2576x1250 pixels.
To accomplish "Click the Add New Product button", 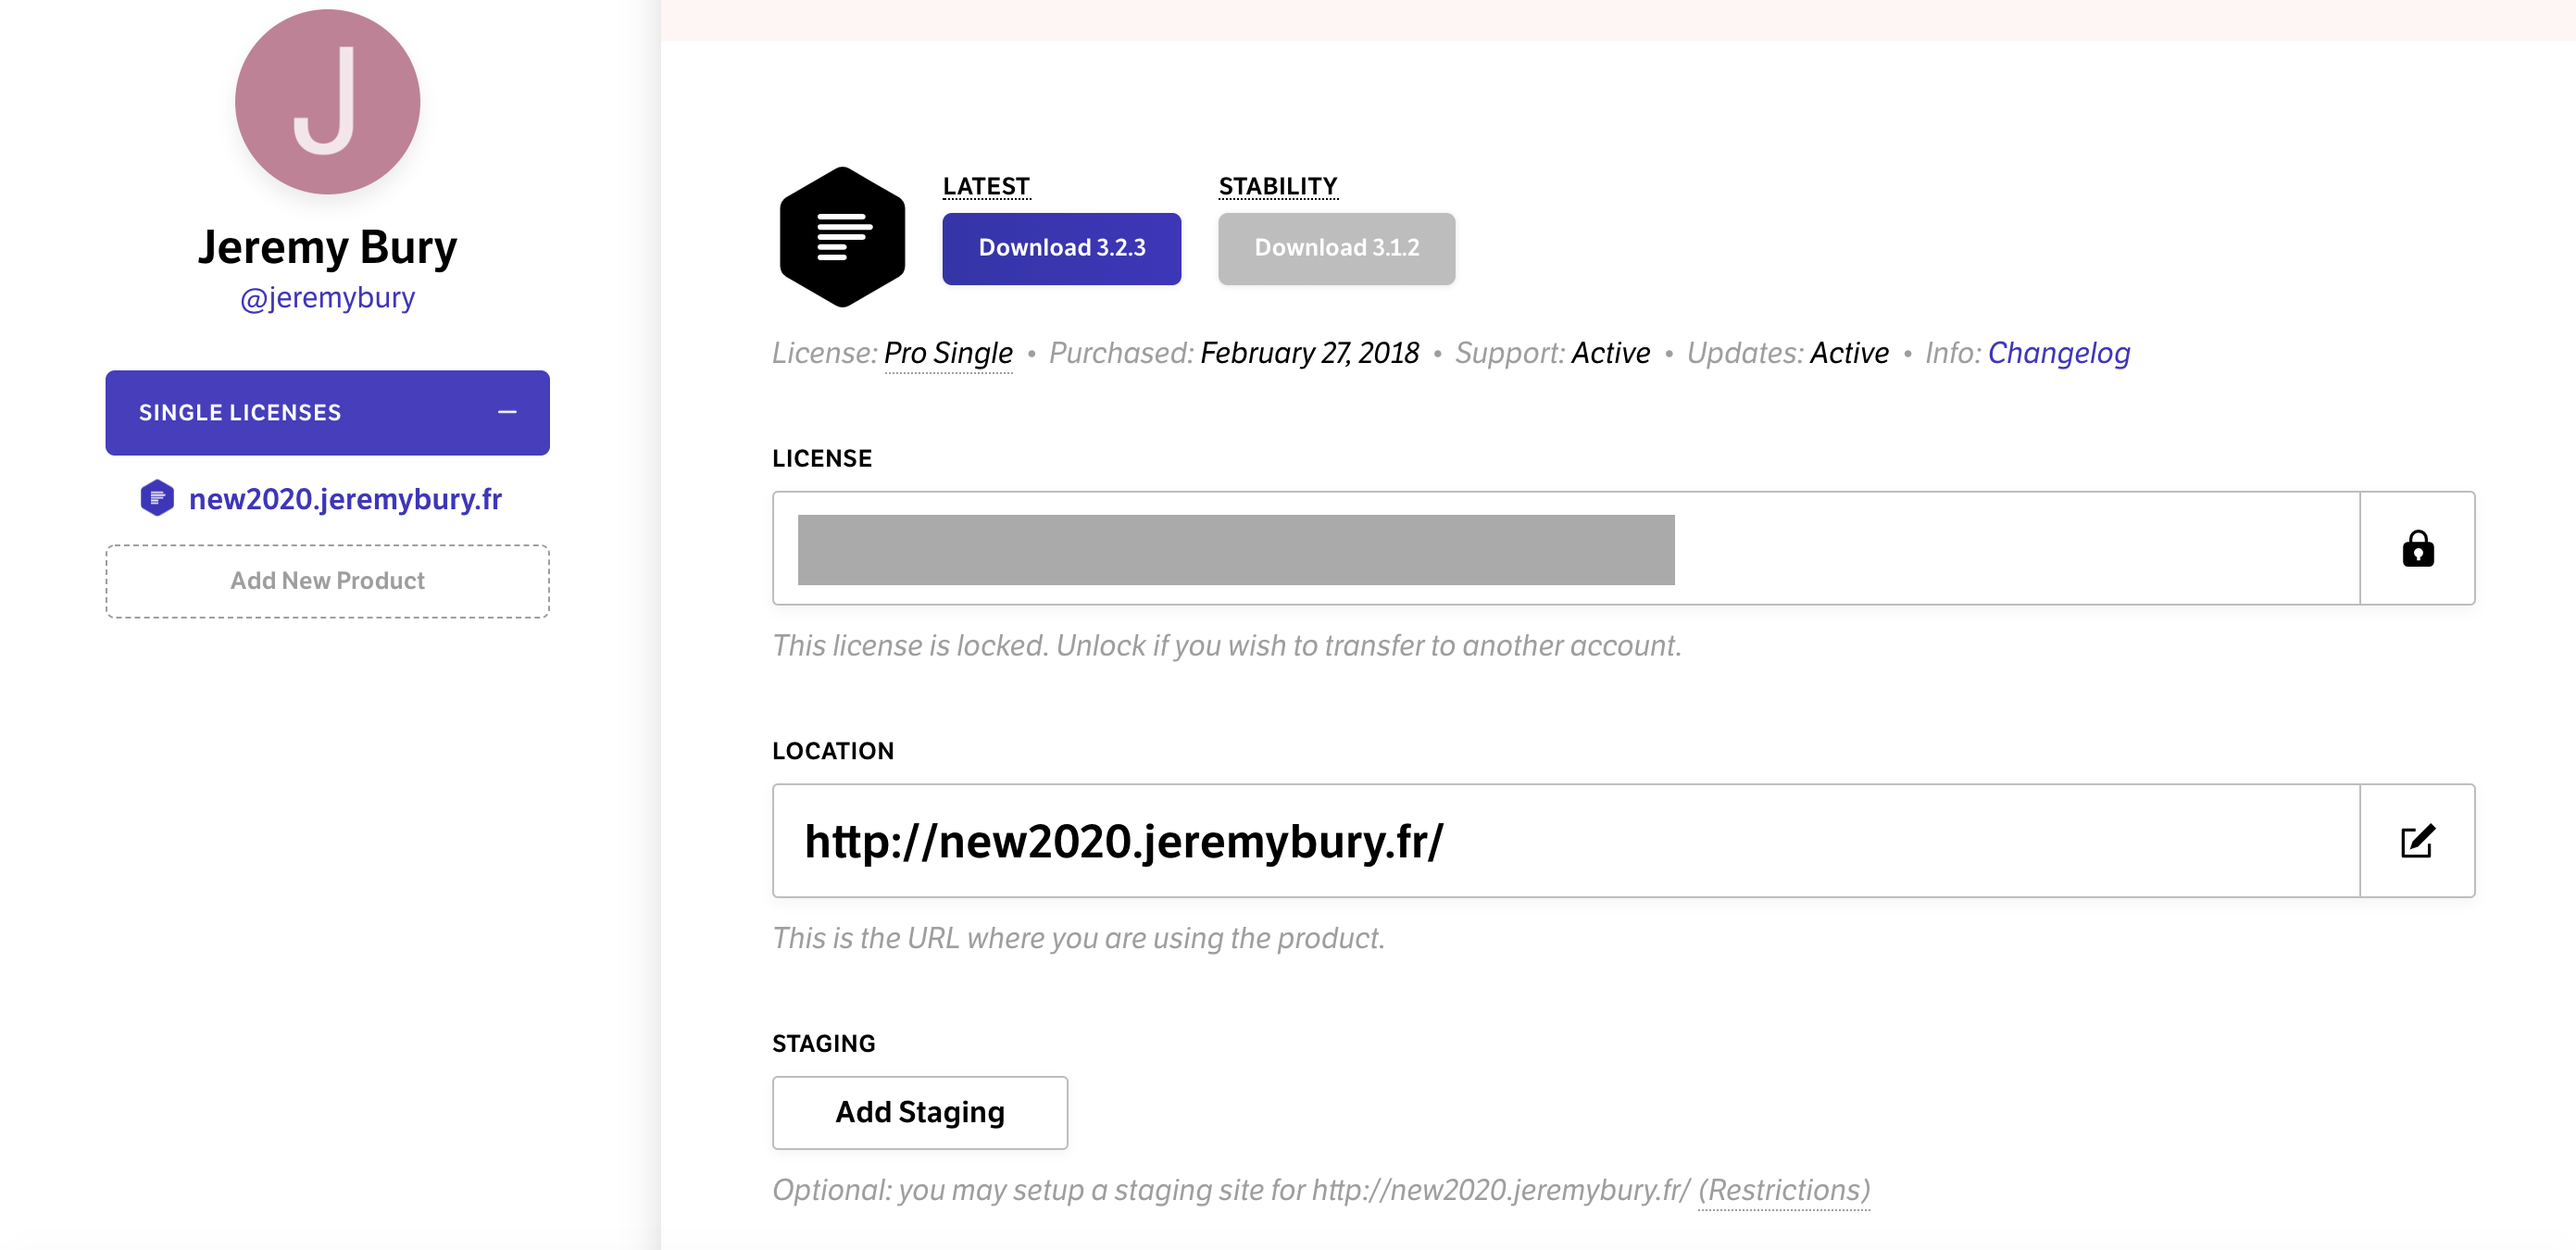I will click(x=327, y=581).
